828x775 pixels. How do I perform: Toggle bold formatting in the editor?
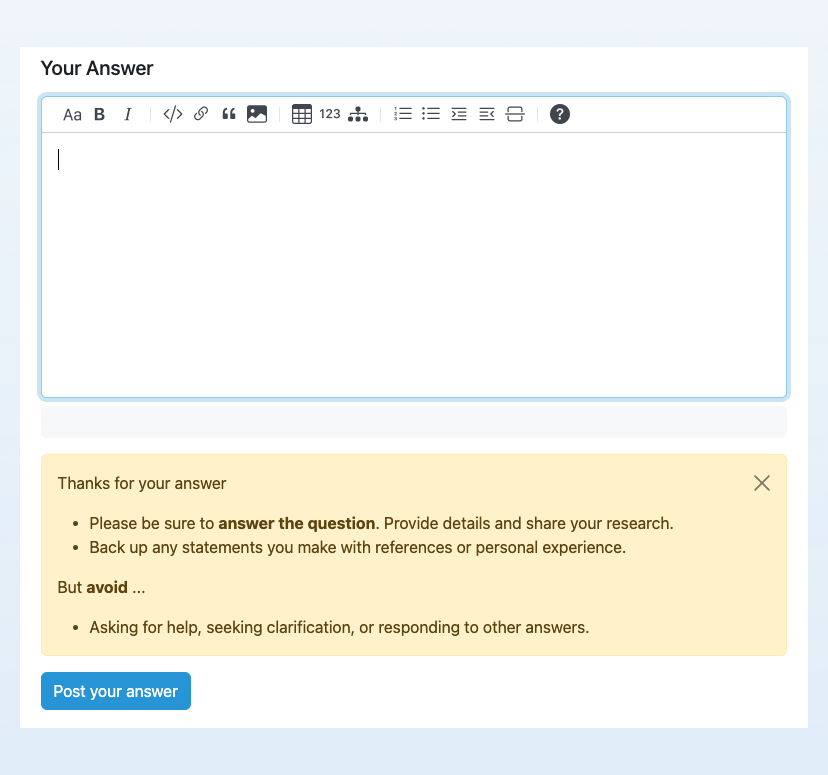tap(100, 115)
